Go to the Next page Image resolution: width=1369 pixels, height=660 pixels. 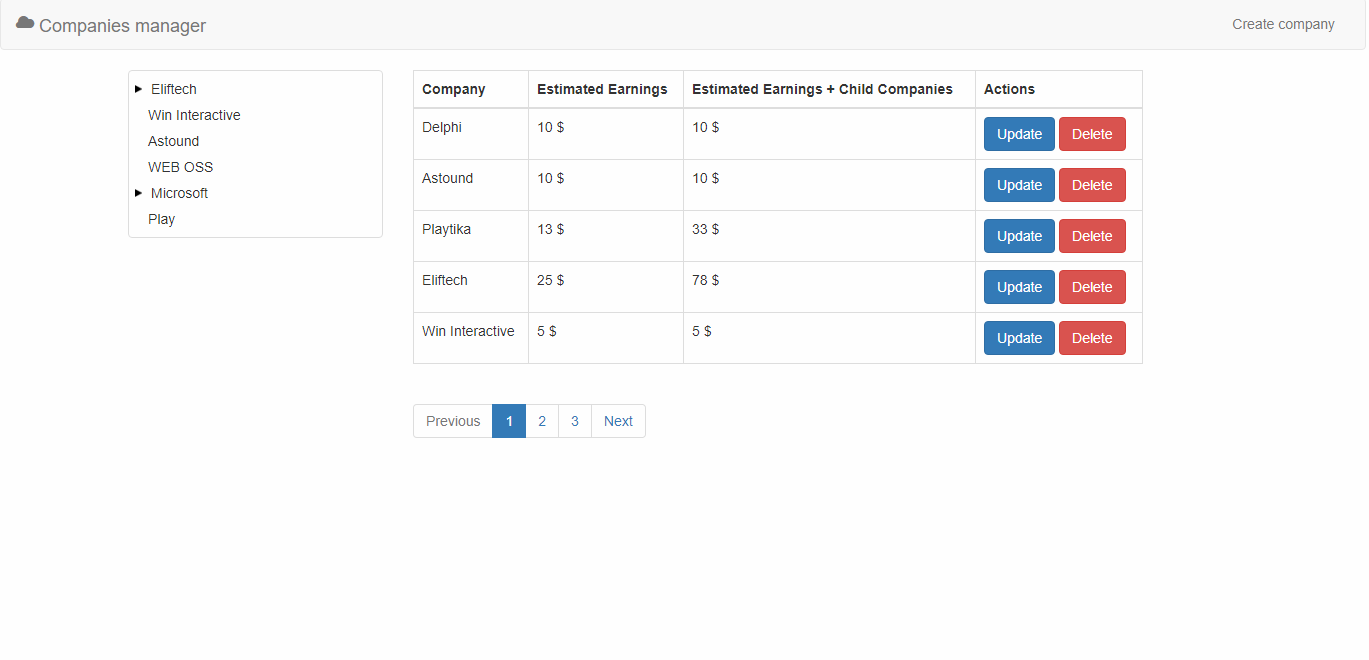coord(618,421)
